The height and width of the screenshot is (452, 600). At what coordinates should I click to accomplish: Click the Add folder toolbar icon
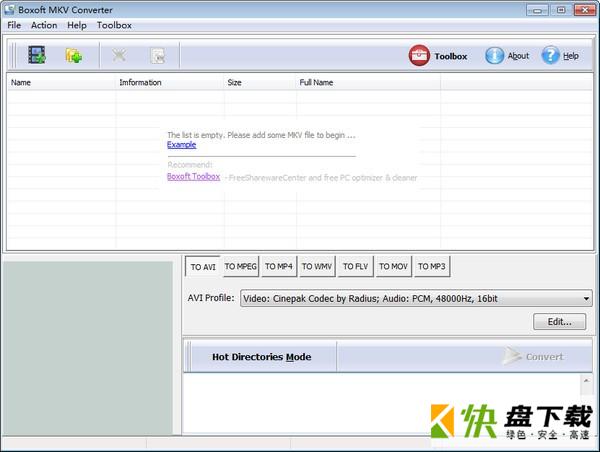pyautogui.click(x=74, y=55)
